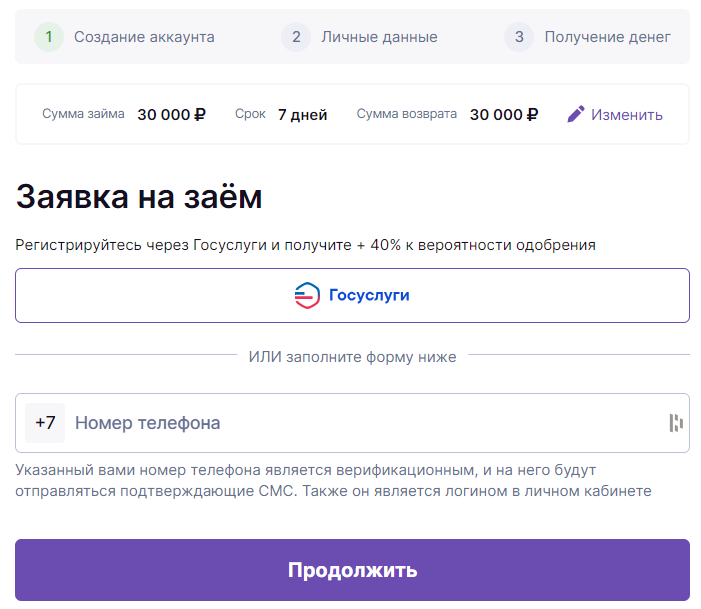Click step 1 circle badge

click(x=49, y=37)
